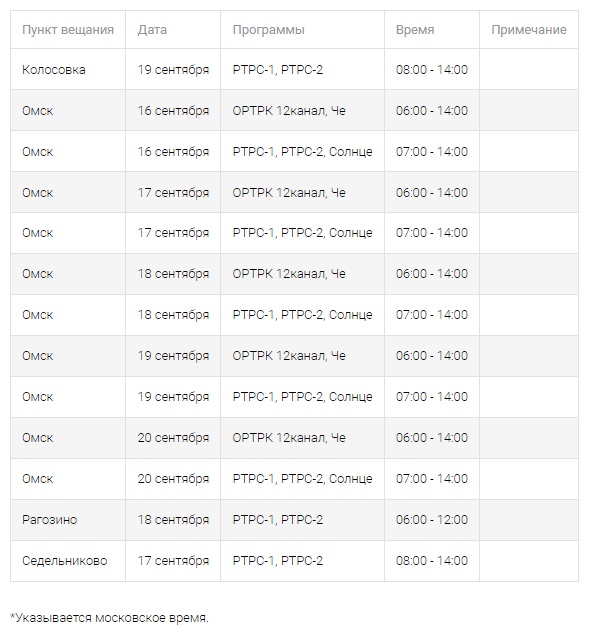This screenshot has width=592, height=626.
Task: Click the Примечание column header
Action: pyautogui.click(x=529, y=30)
